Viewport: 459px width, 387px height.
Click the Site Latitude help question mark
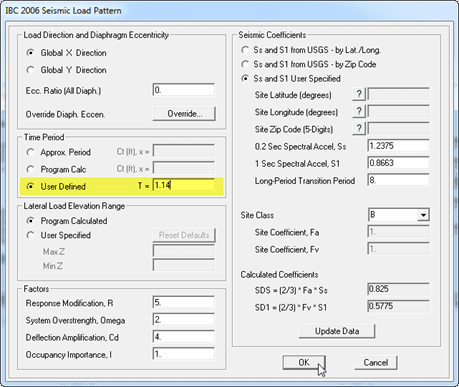coord(359,94)
